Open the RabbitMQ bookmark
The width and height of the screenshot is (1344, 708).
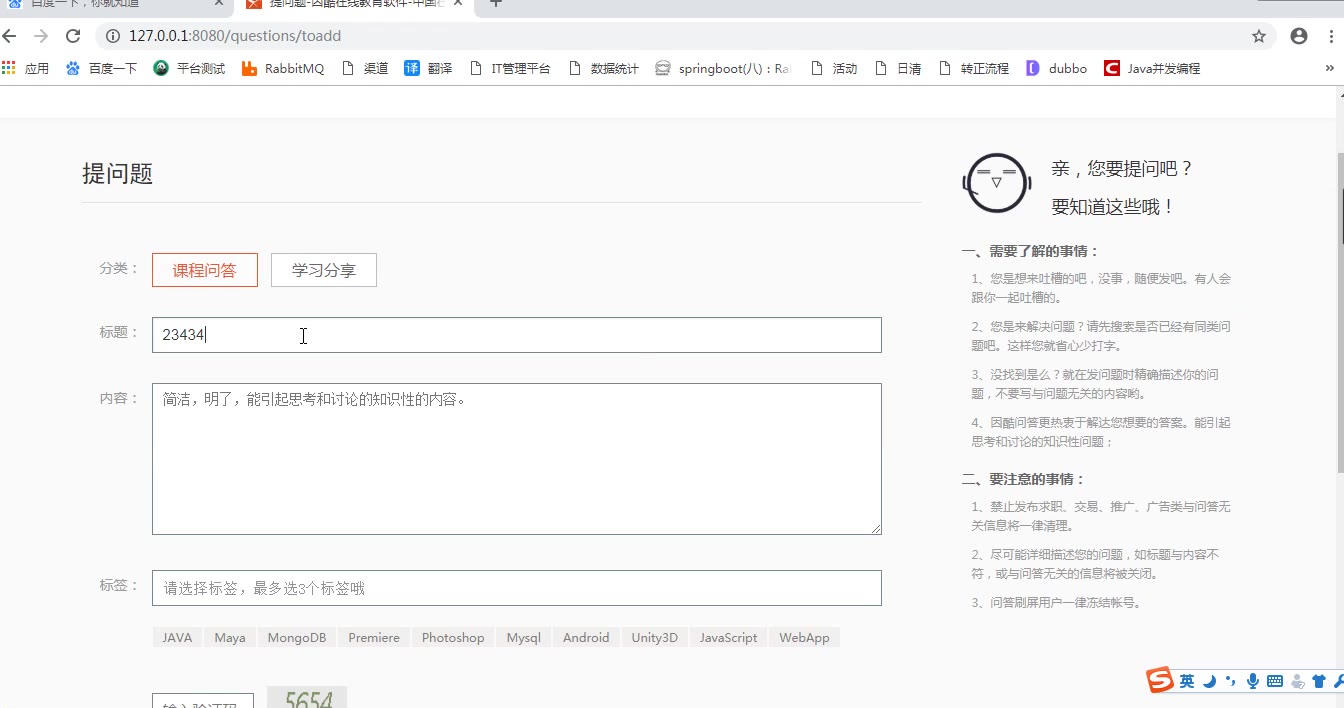(x=283, y=68)
